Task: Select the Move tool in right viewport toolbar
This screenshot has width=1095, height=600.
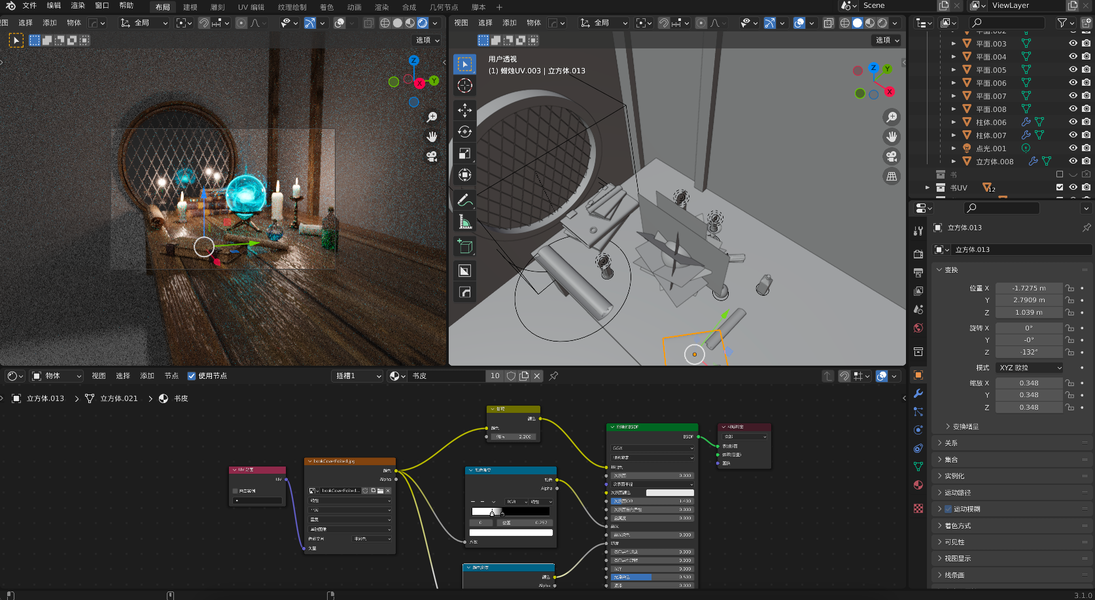Action: [464, 110]
